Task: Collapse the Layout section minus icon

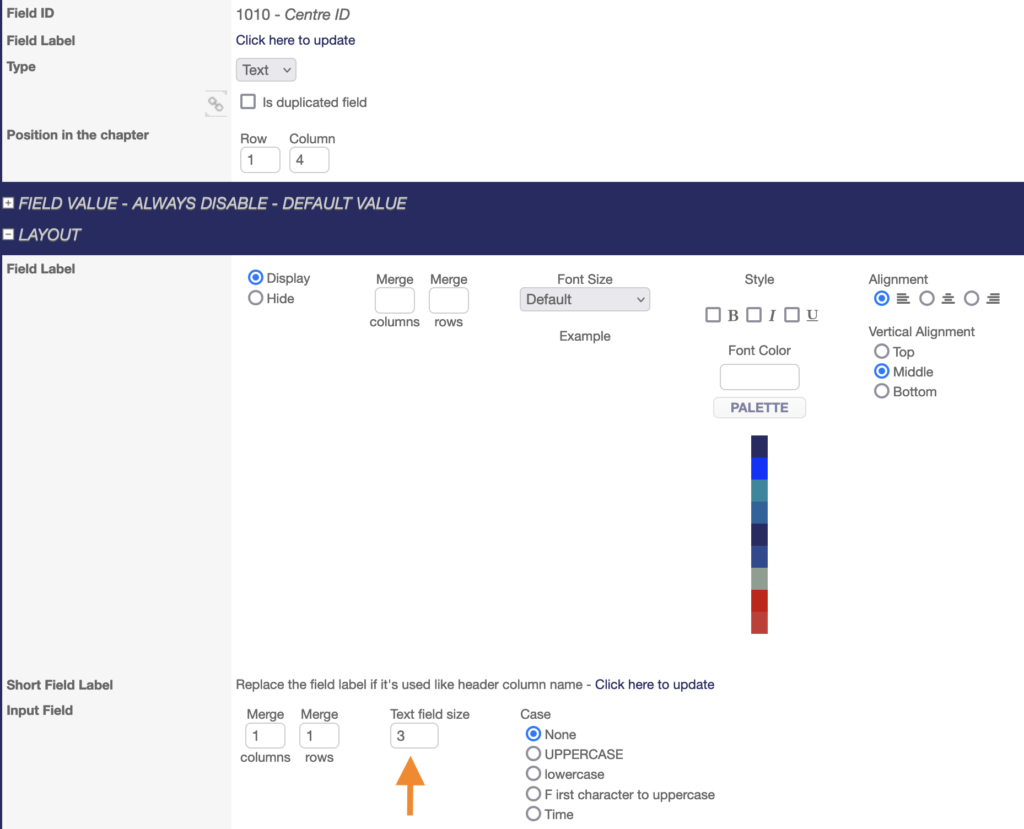Action: tap(9, 235)
